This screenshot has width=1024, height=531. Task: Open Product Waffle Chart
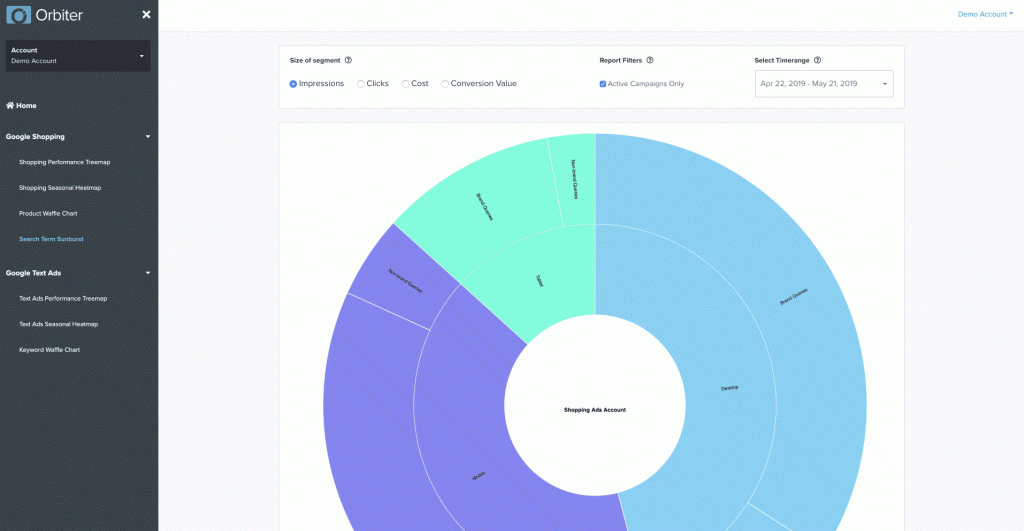coord(48,214)
